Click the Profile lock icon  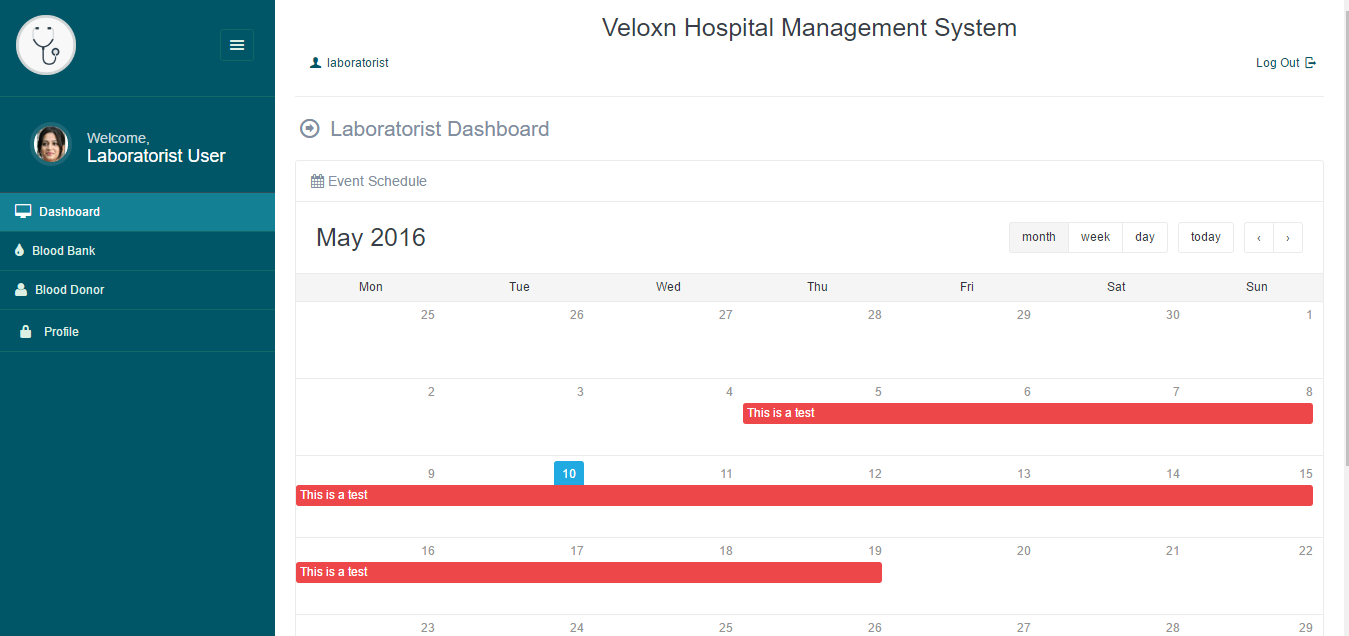[26, 332]
